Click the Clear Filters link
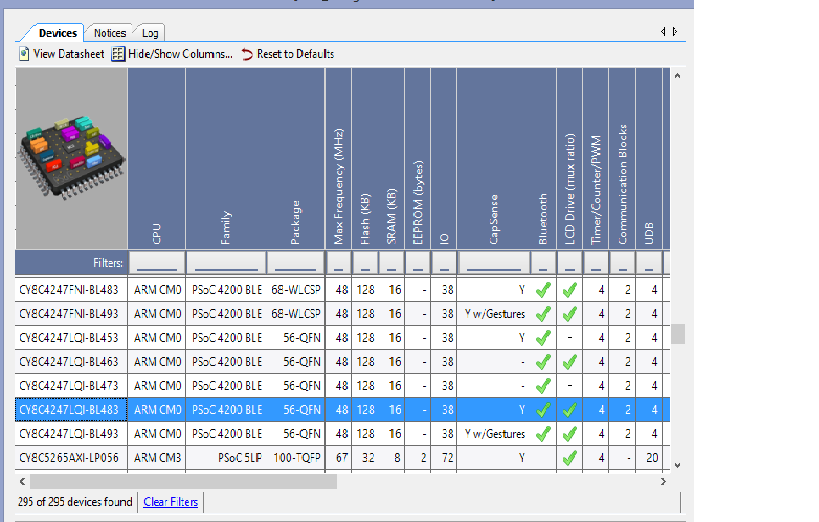This screenshot has width=819, height=522. (170, 502)
